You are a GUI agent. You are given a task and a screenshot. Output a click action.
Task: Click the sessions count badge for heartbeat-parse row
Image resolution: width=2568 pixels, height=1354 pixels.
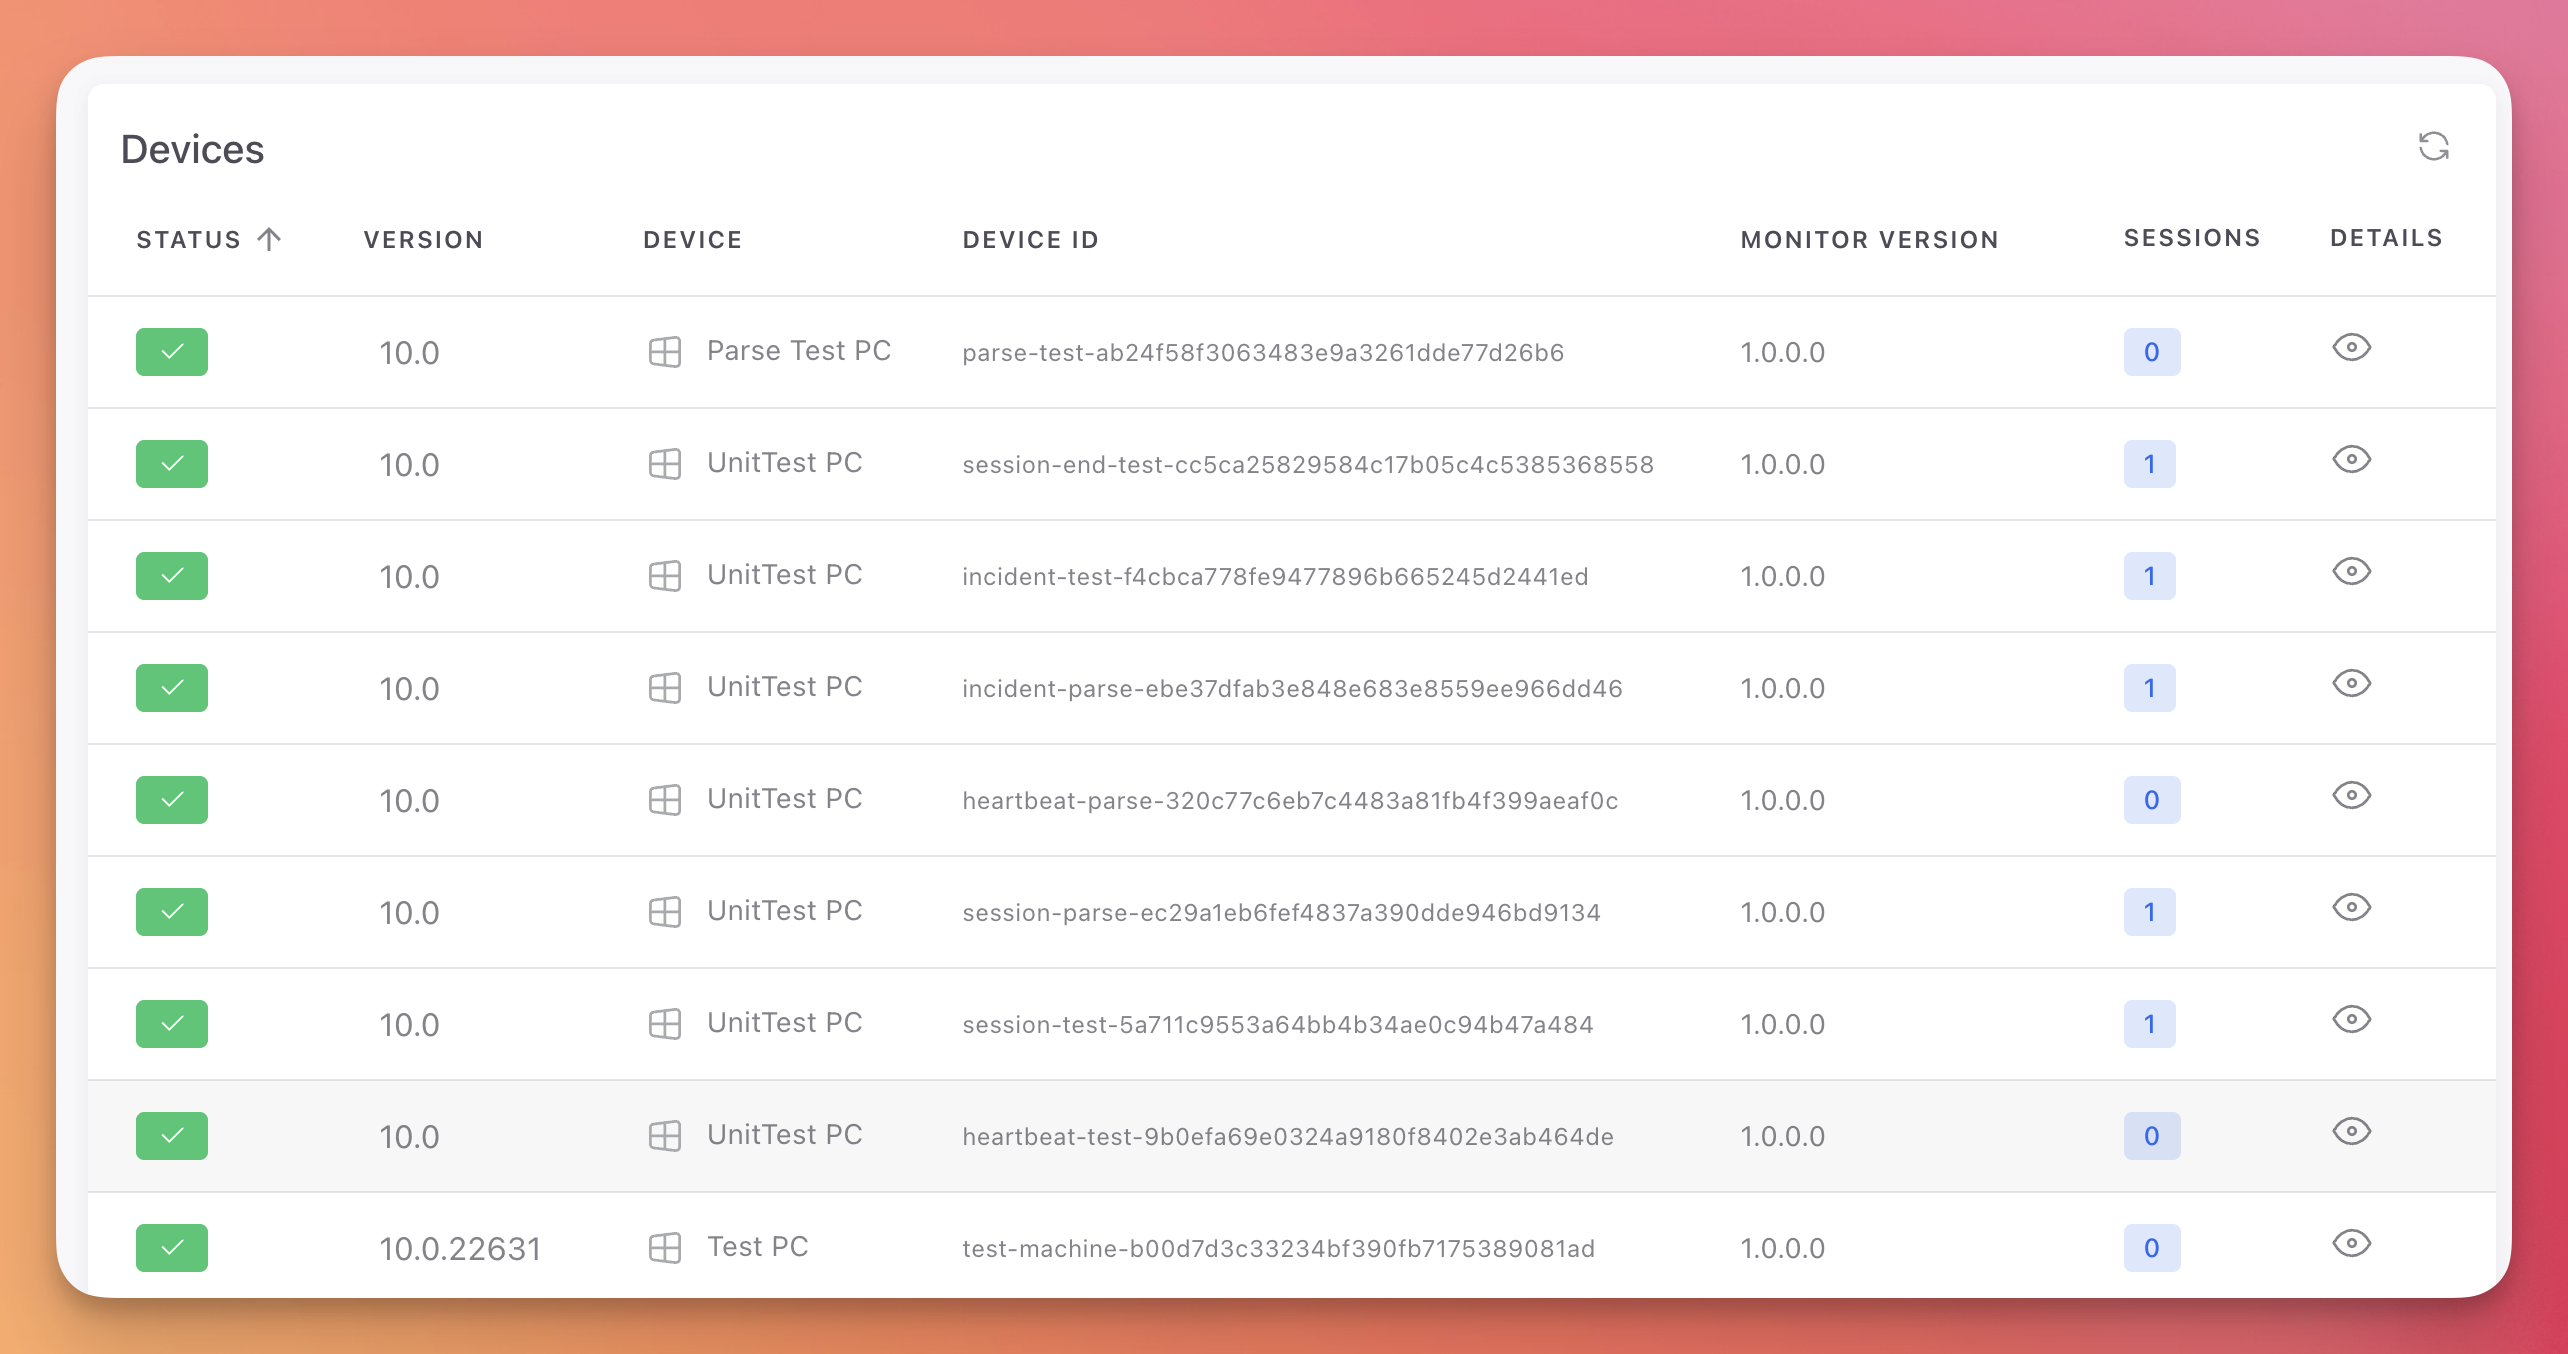pos(2151,799)
